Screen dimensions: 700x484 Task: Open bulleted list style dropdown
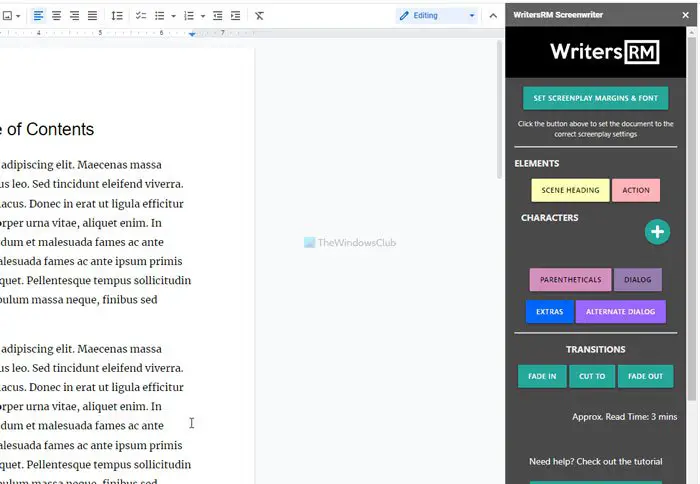pos(174,16)
